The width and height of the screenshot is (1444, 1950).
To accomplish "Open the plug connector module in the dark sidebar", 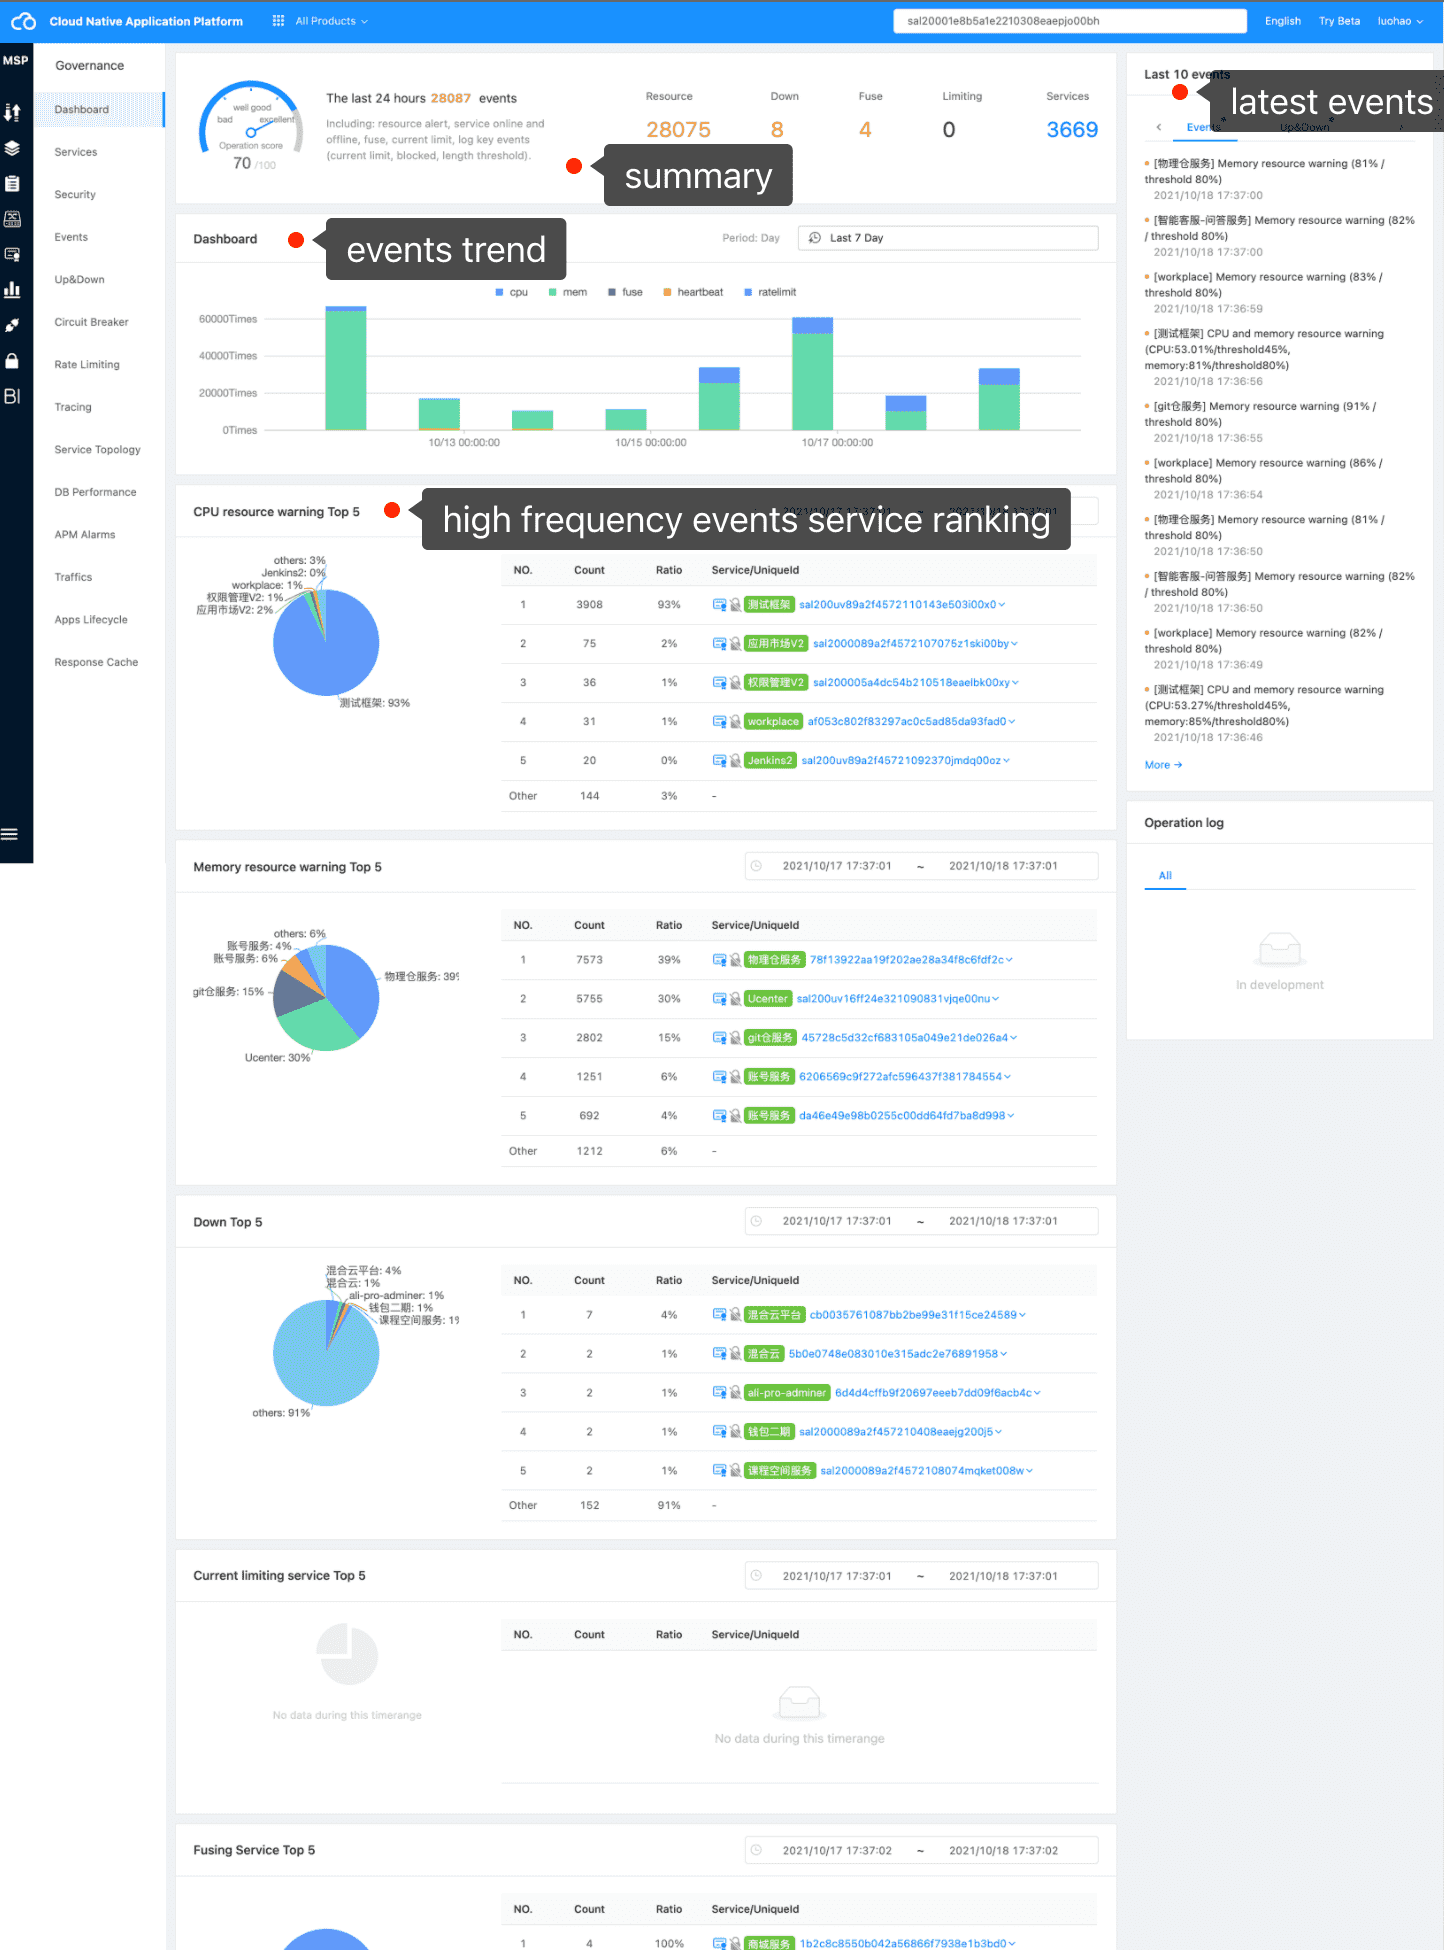I will point(12,325).
